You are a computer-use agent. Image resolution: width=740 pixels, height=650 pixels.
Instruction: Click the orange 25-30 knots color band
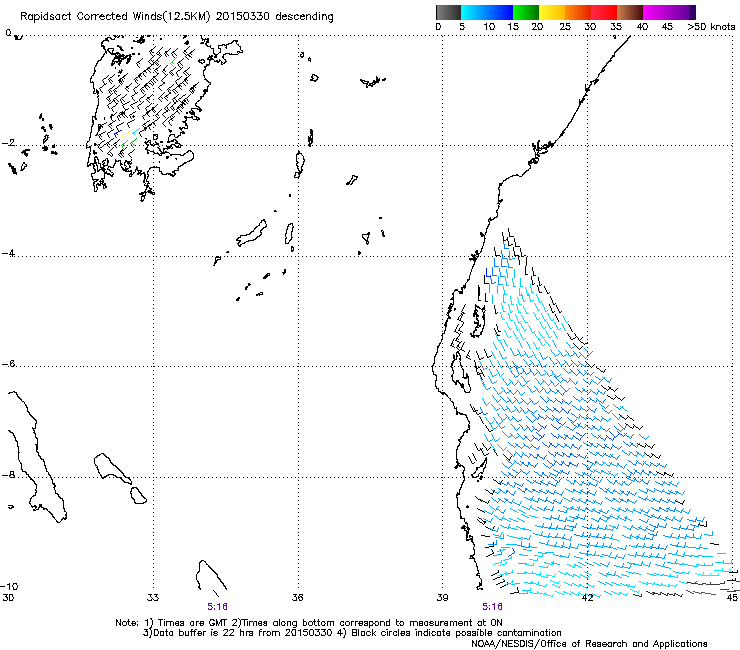click(578, 12)
